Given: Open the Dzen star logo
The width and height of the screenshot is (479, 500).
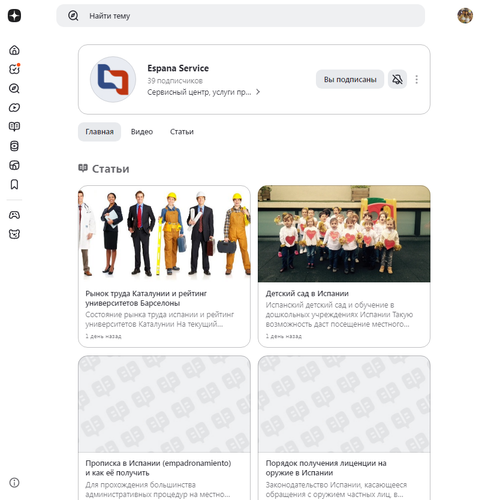Looking at the screenshot, I should (14, 16).
